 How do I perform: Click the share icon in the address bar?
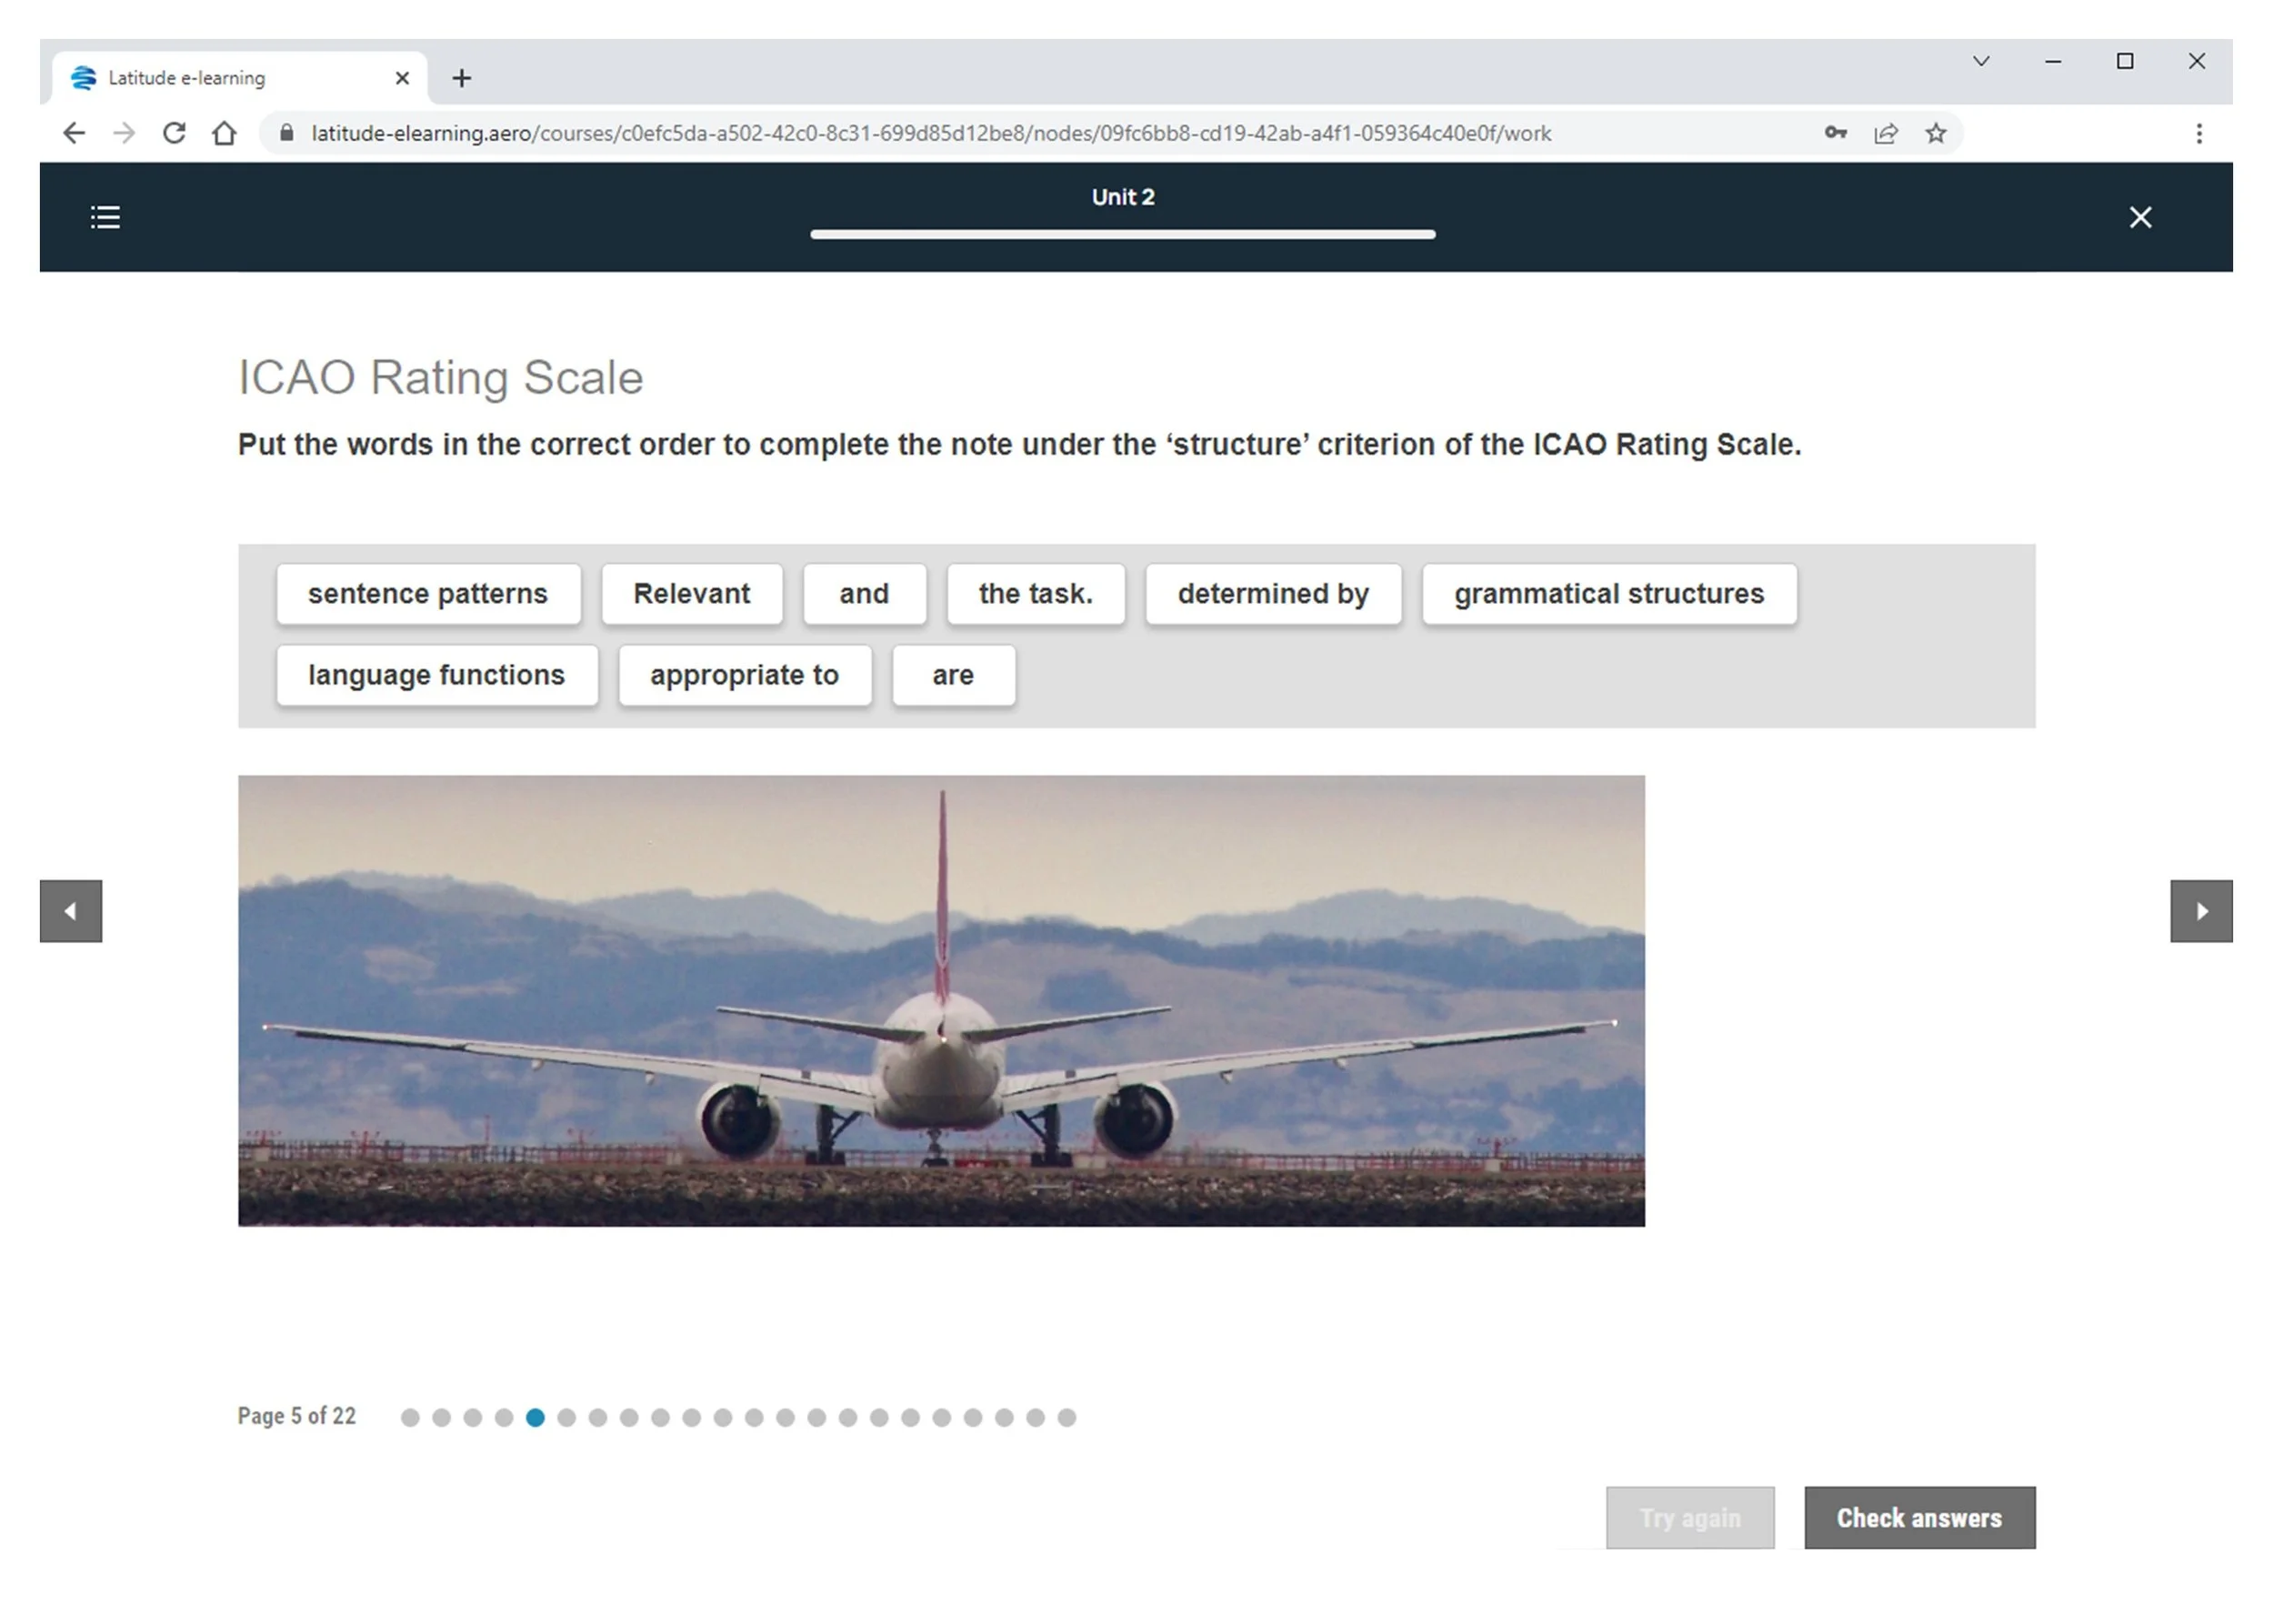tap(1885, 133)
